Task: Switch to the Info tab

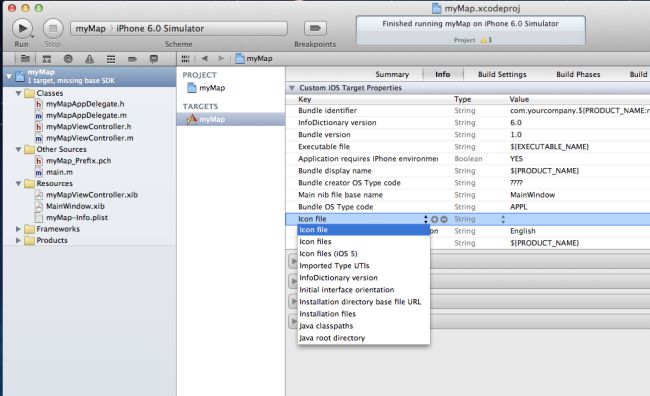Action: tap(442, 74)
